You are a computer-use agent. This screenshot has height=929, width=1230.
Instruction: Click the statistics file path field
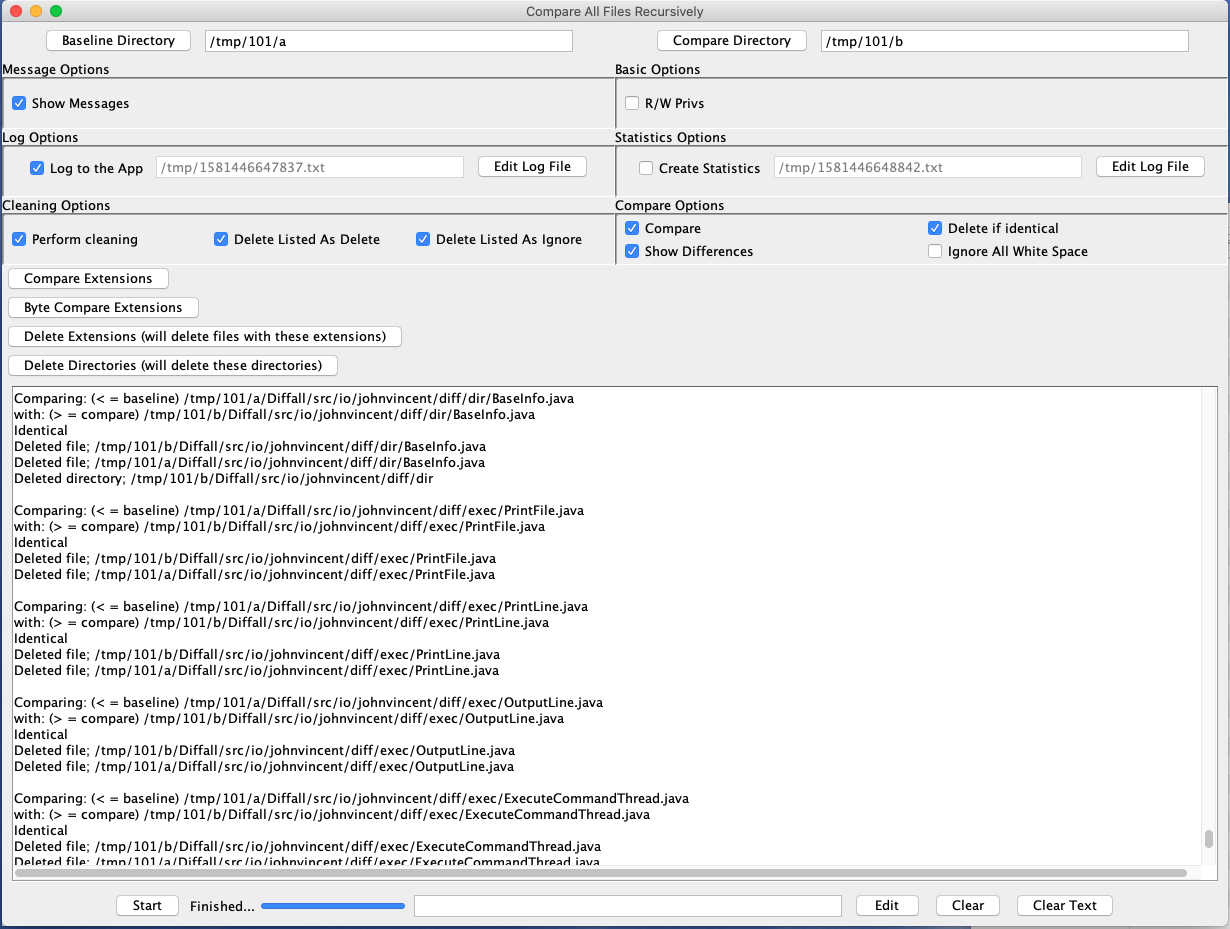tap(928, 167)
